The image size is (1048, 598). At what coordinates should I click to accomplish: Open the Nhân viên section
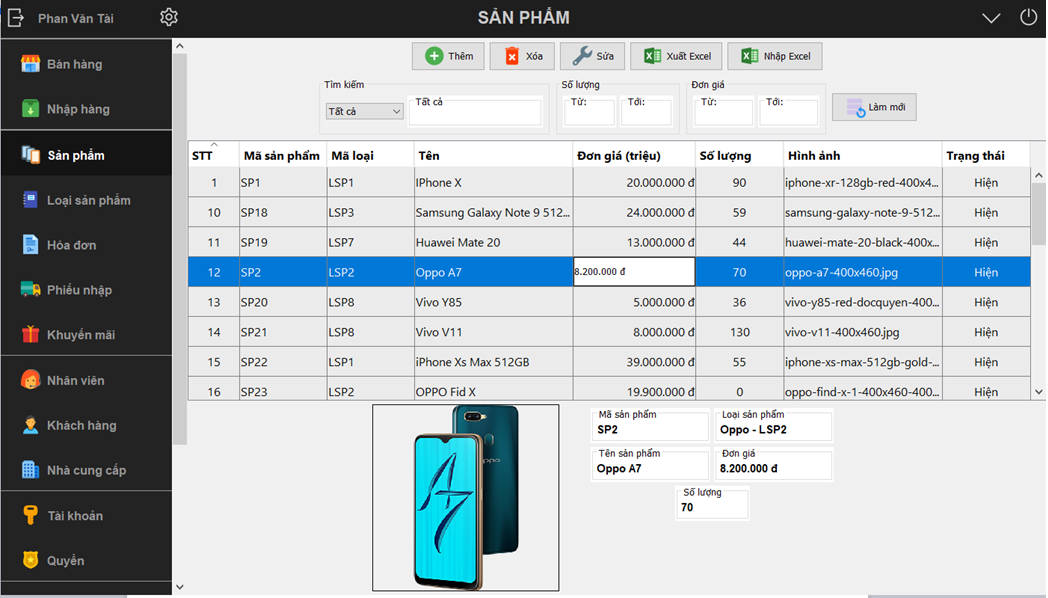(x=86, y=380)
